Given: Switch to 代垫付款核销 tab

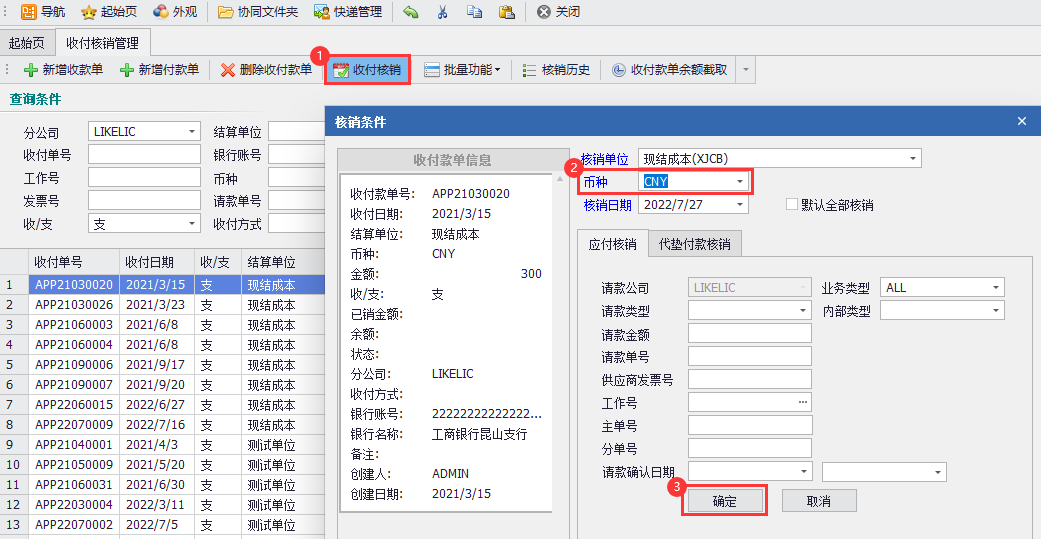Looking at the screenshot, I should tap(694, 244).
